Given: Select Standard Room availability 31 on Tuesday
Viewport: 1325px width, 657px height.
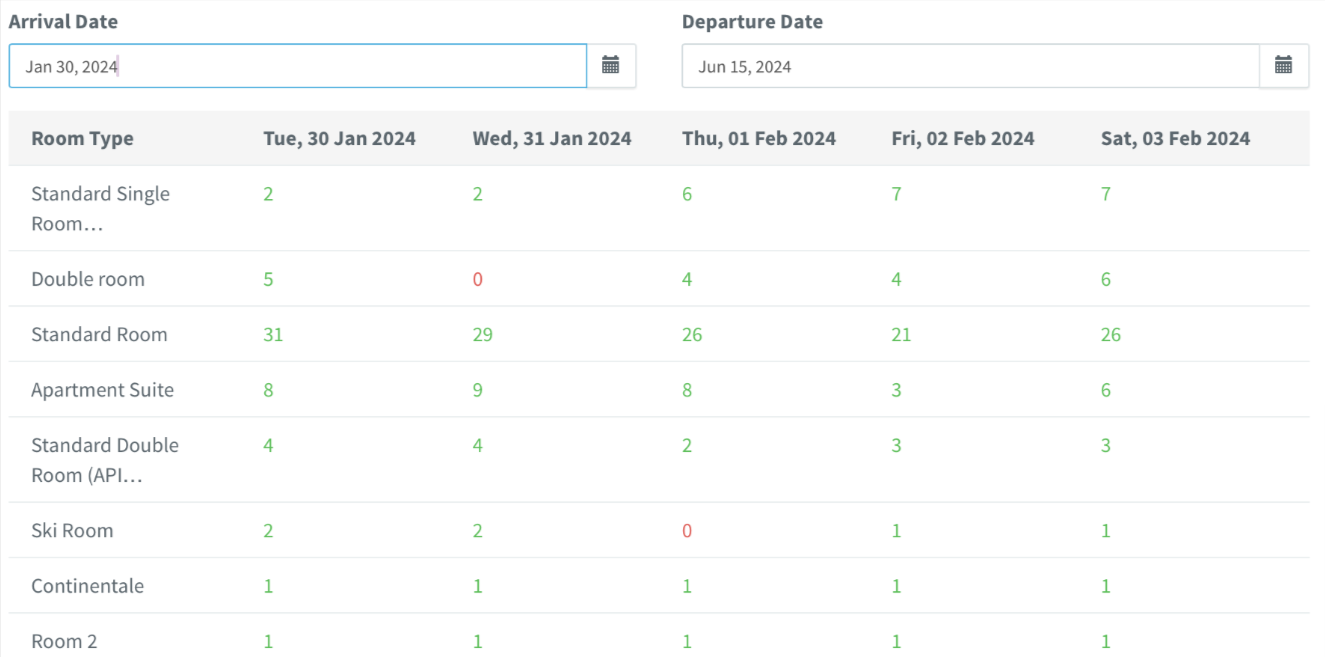Looking at the screenshot, I should pyautogui.click(x=273, y=335).
